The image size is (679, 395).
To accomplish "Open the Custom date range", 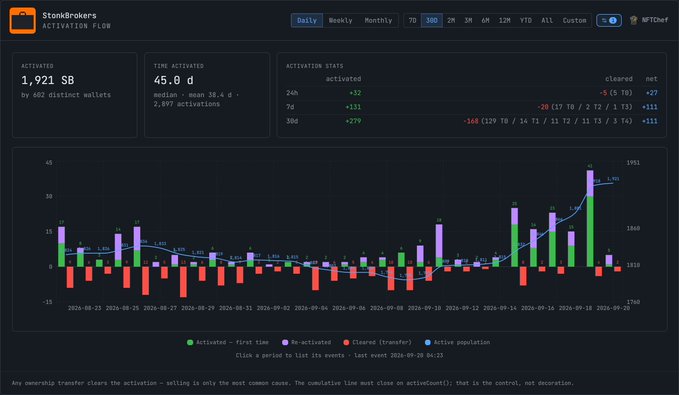I will click(x=574, y=20).
